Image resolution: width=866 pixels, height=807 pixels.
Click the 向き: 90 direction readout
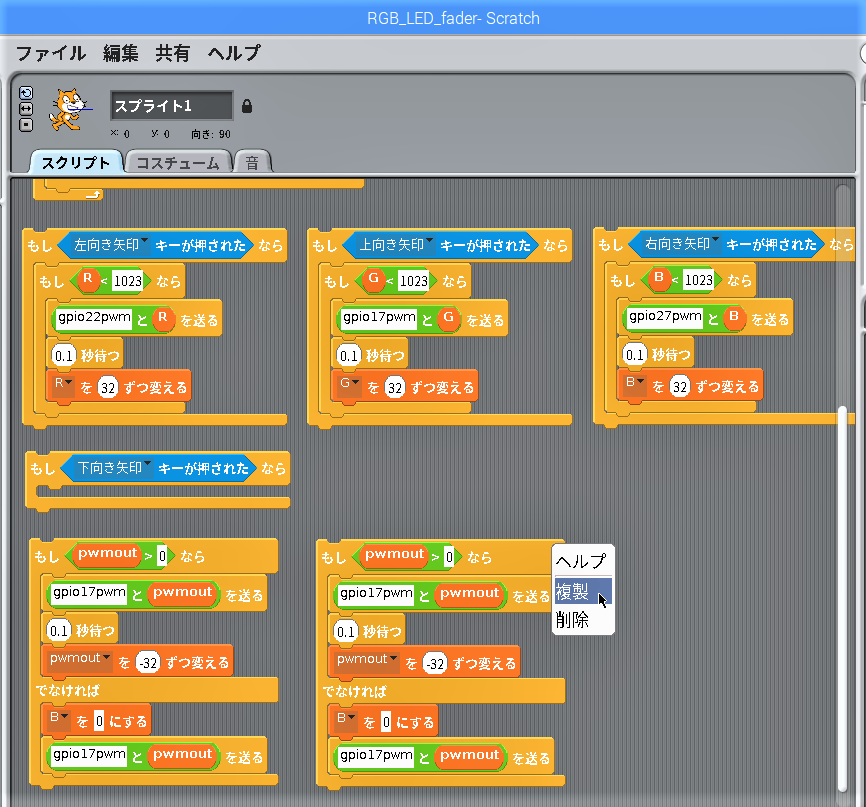pyautogui.click(x=211, y=134)
